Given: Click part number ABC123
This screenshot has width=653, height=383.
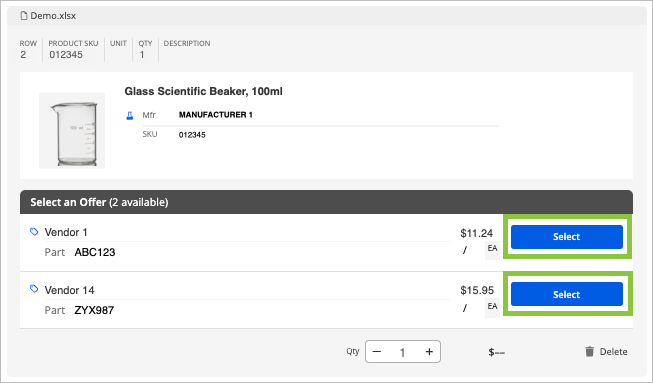Looking at the screenshot, I should [x=95, y=252].
